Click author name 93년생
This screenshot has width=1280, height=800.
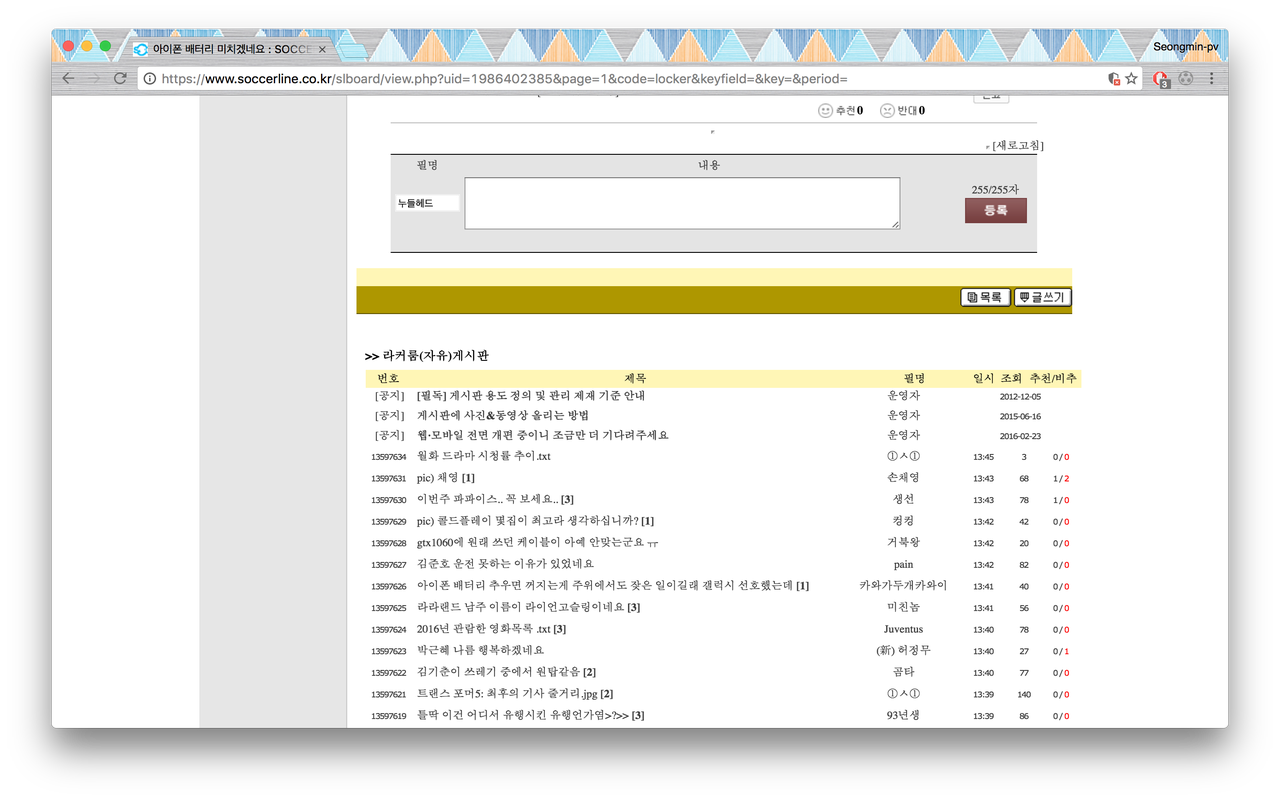click(903, 715)
